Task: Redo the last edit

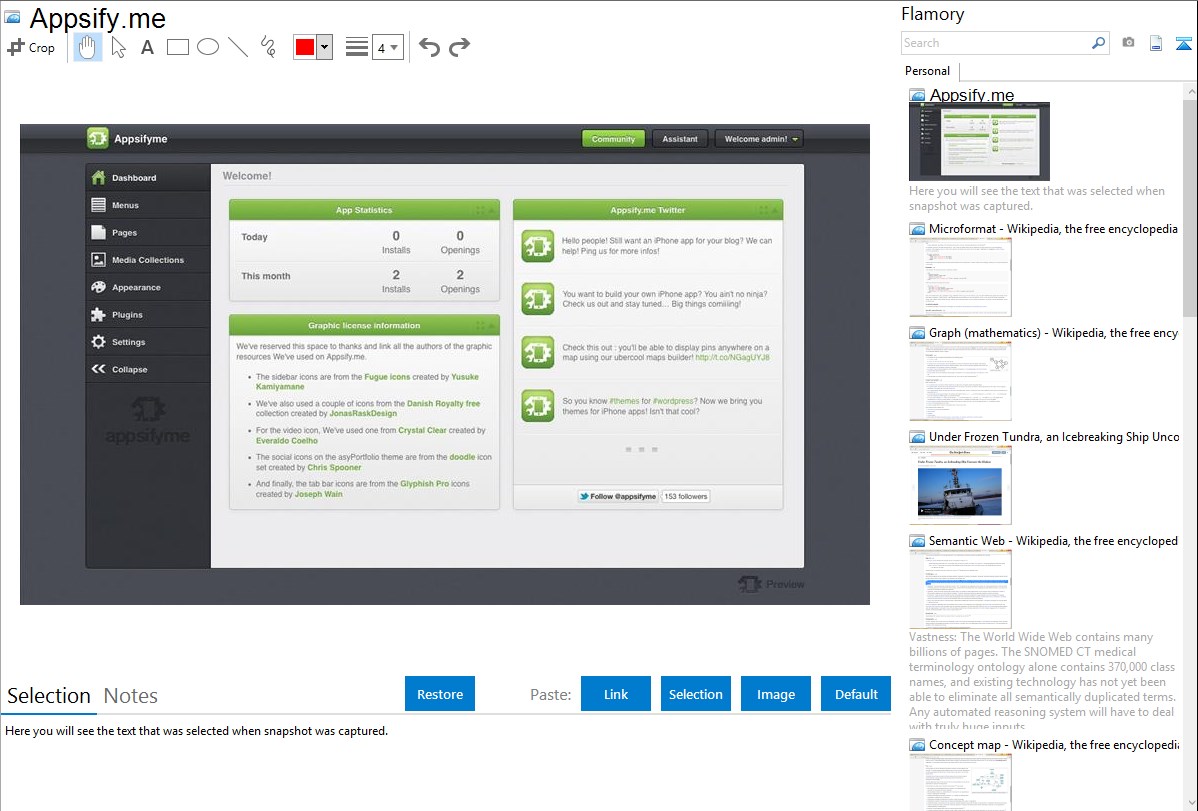Action: (459, 47)
